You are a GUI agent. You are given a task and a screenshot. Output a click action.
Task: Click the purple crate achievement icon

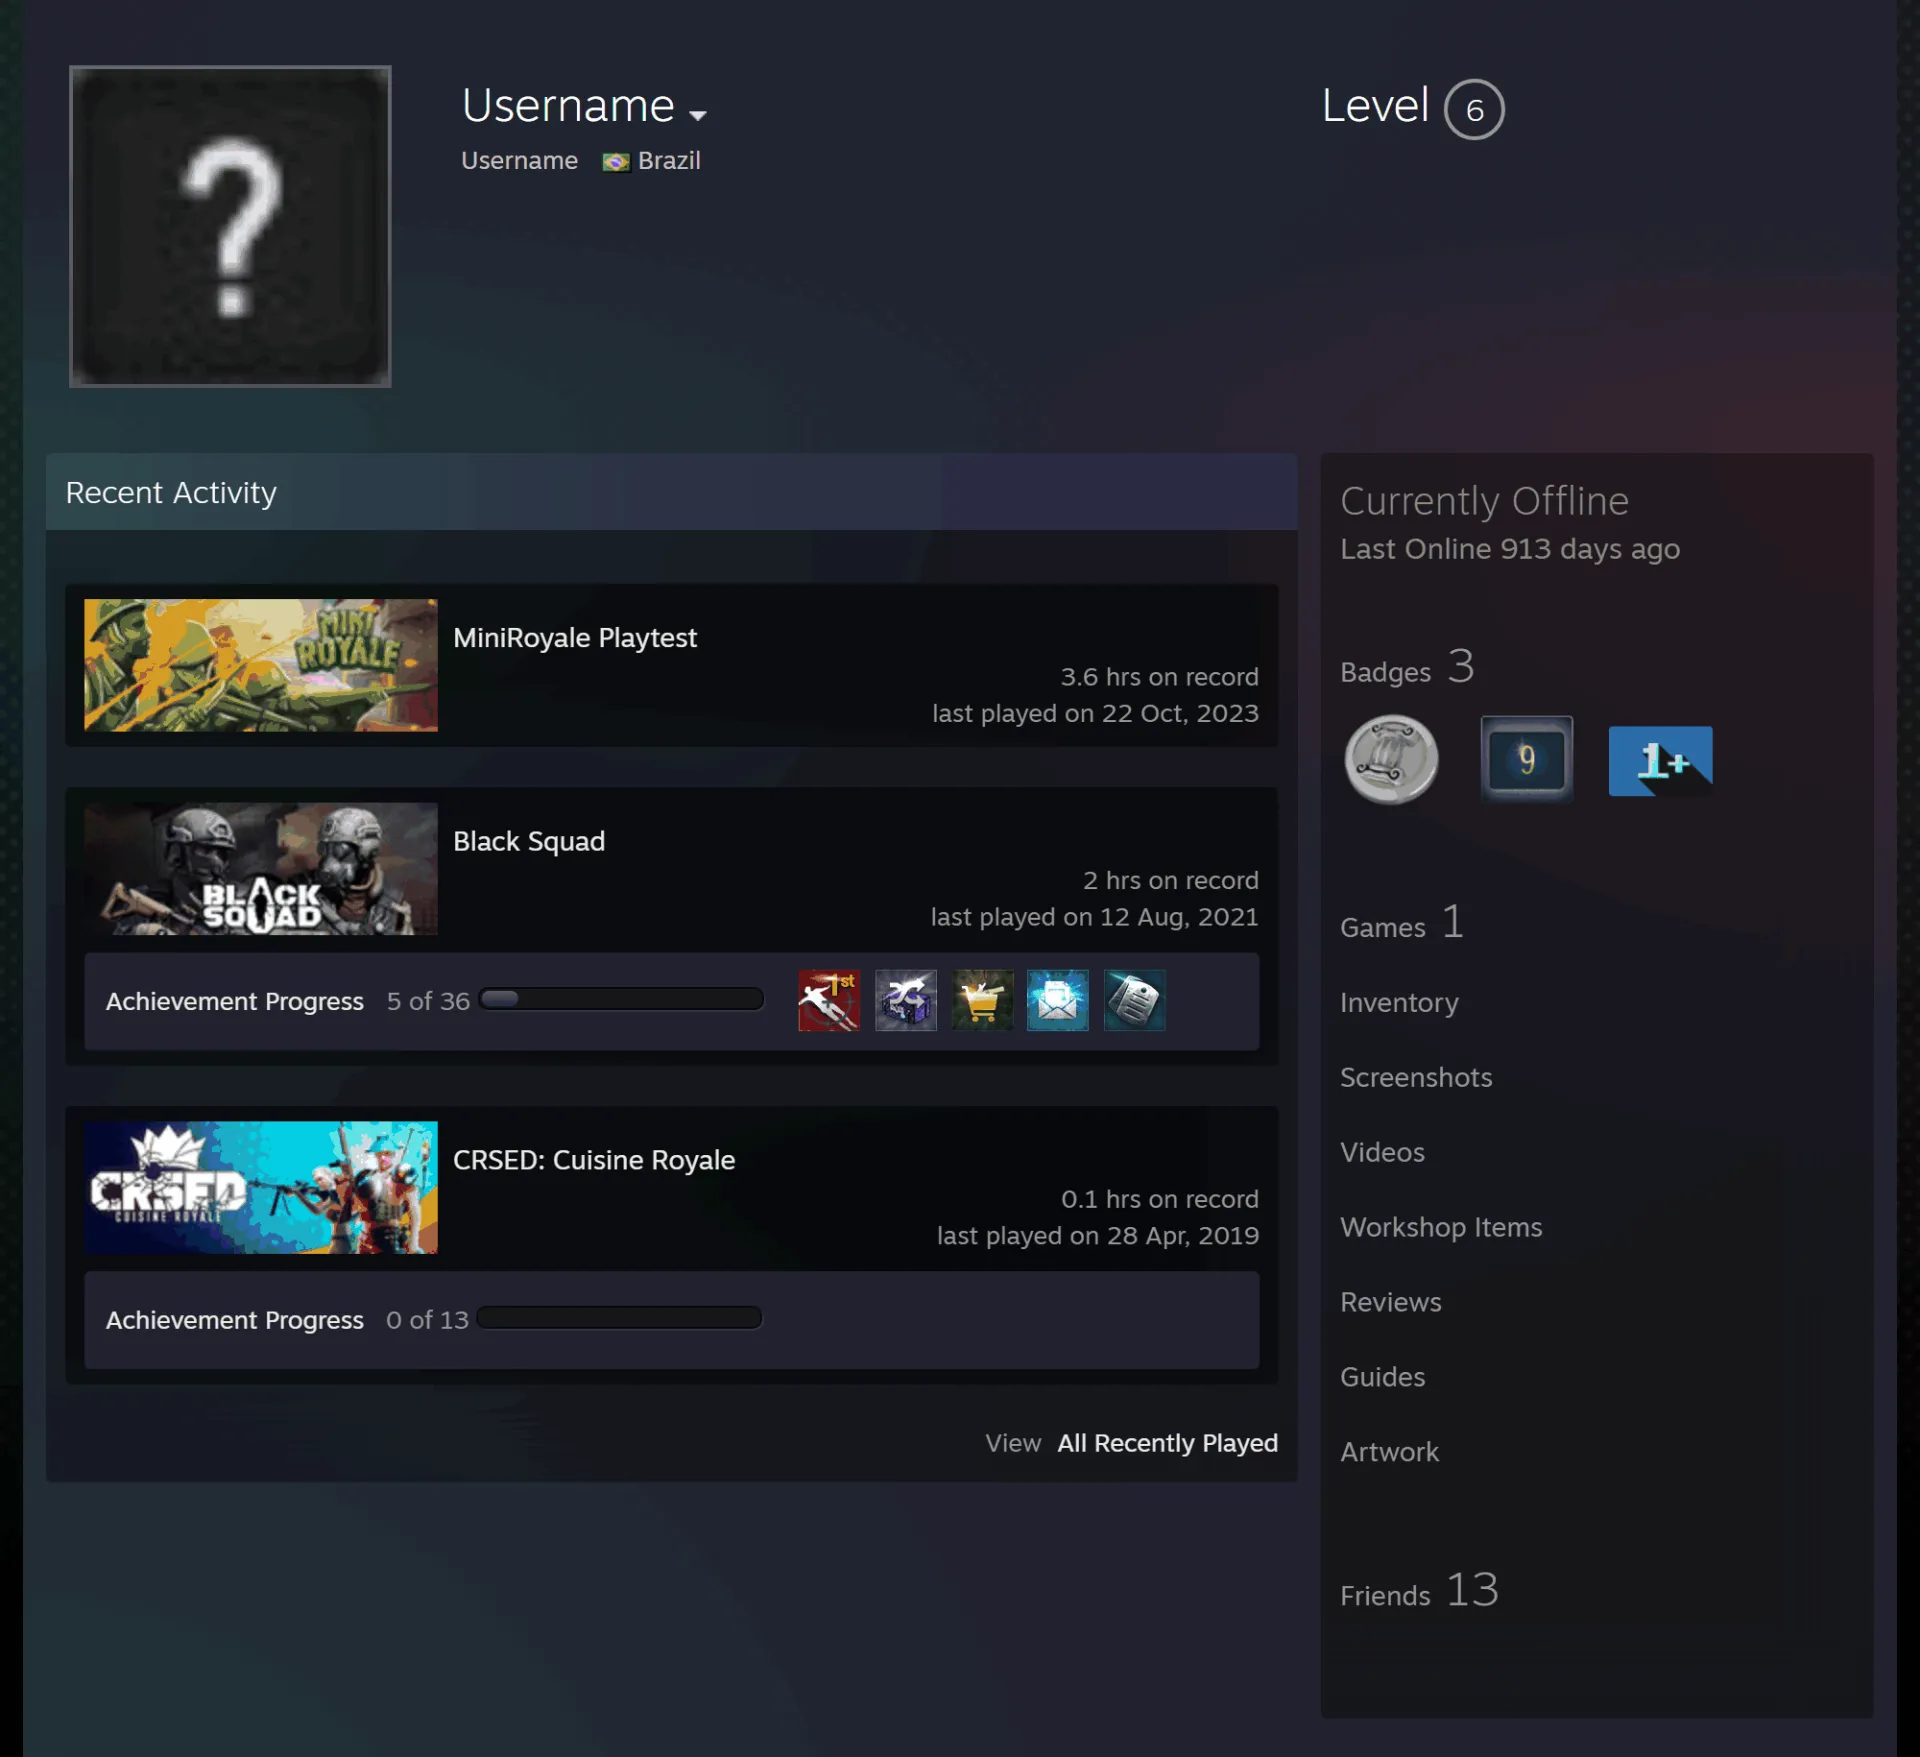point(905,1000)
